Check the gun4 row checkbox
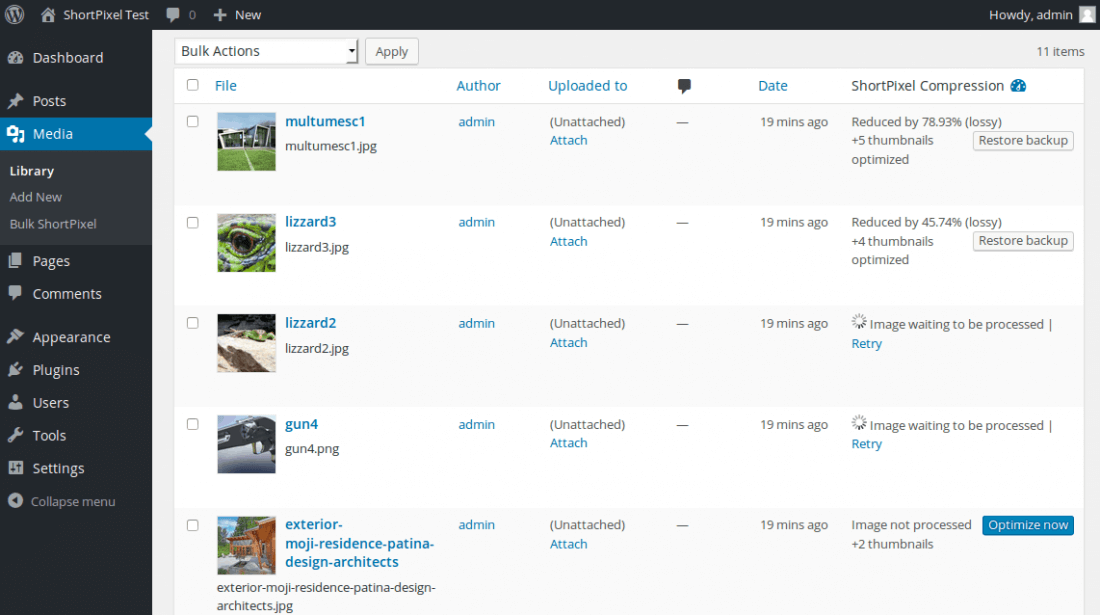Viewport: 1100px width, 615px height. (193, 424)
